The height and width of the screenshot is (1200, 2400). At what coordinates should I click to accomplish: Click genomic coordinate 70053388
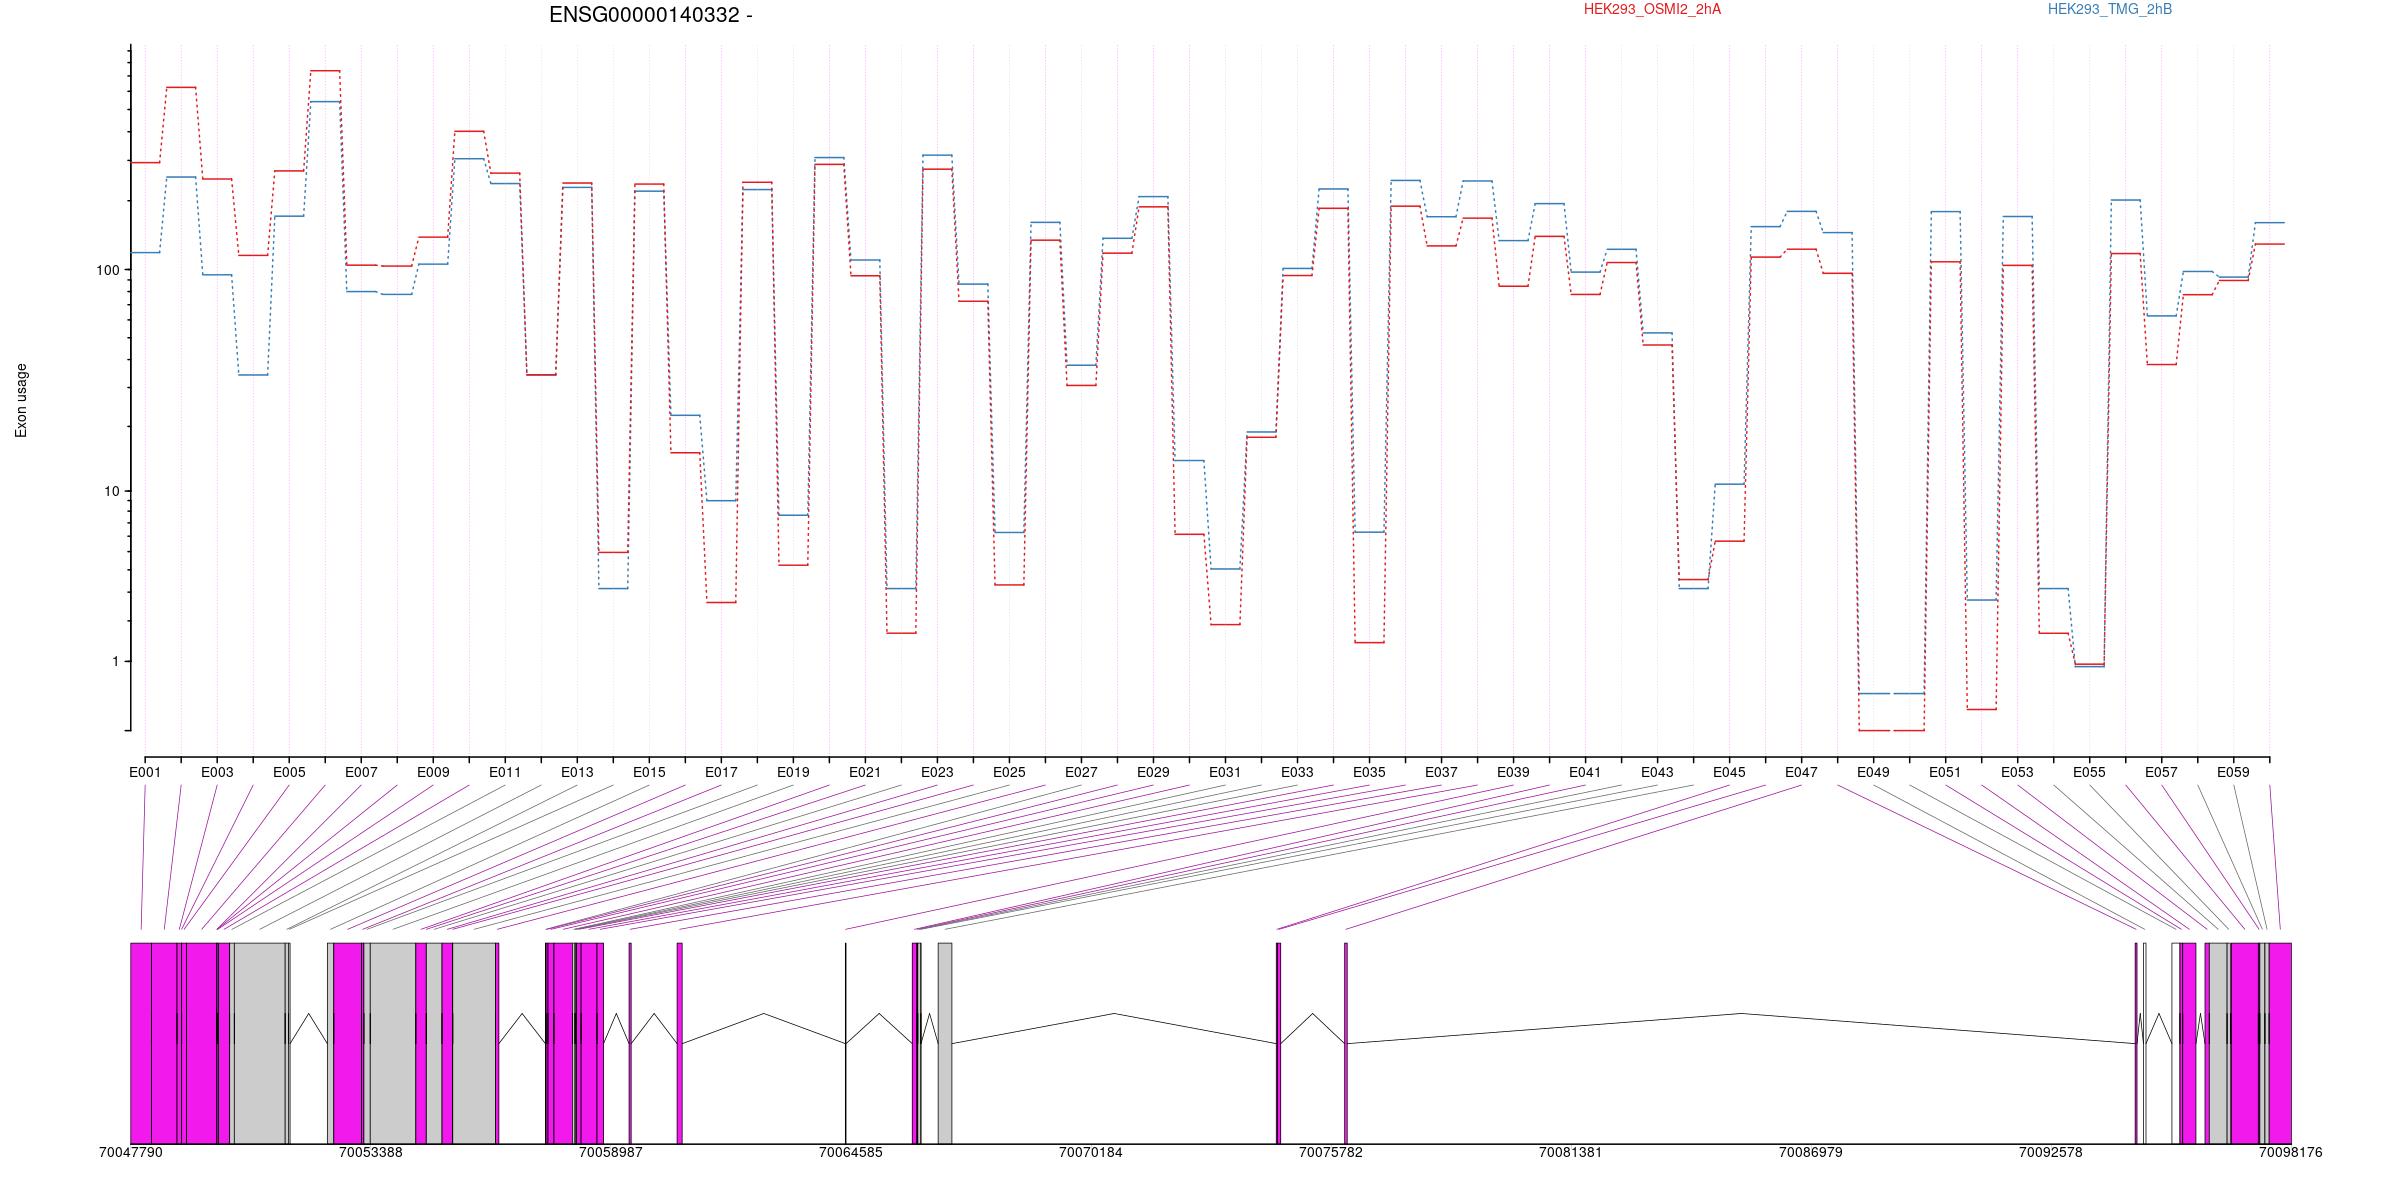point(371,1152)
